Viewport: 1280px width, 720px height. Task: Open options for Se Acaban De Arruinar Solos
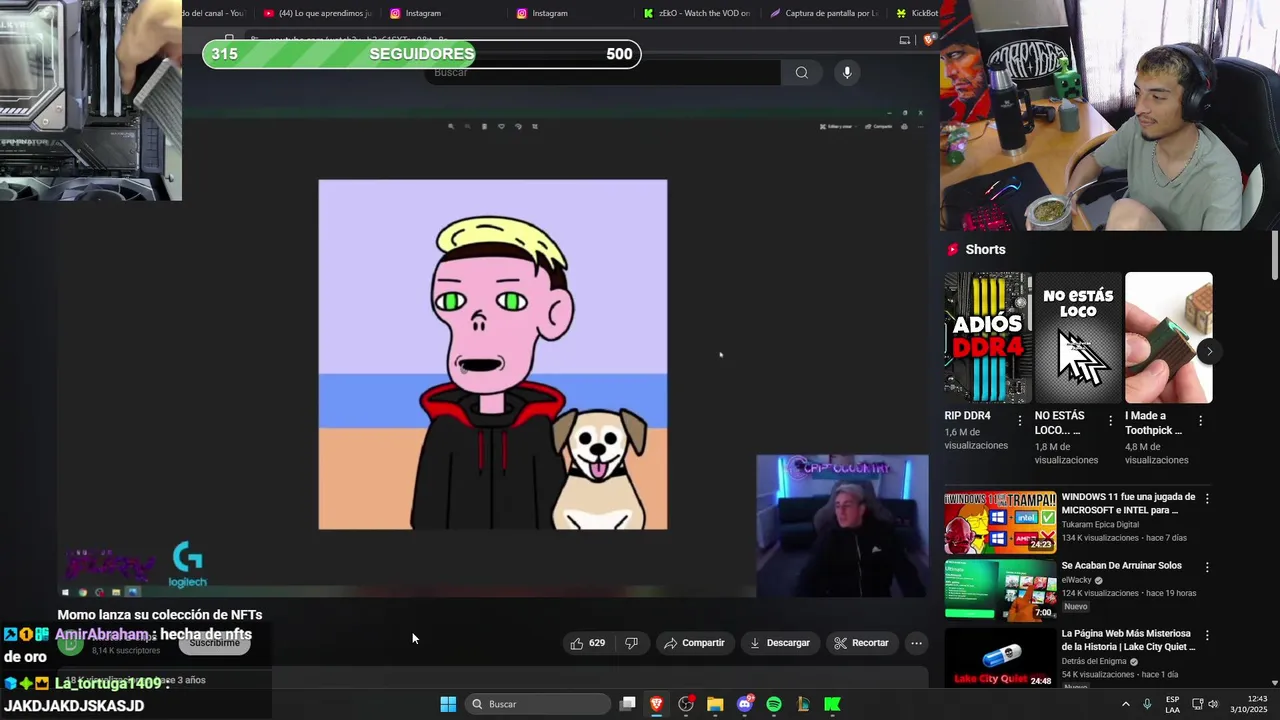click(x=1207, y=567)
